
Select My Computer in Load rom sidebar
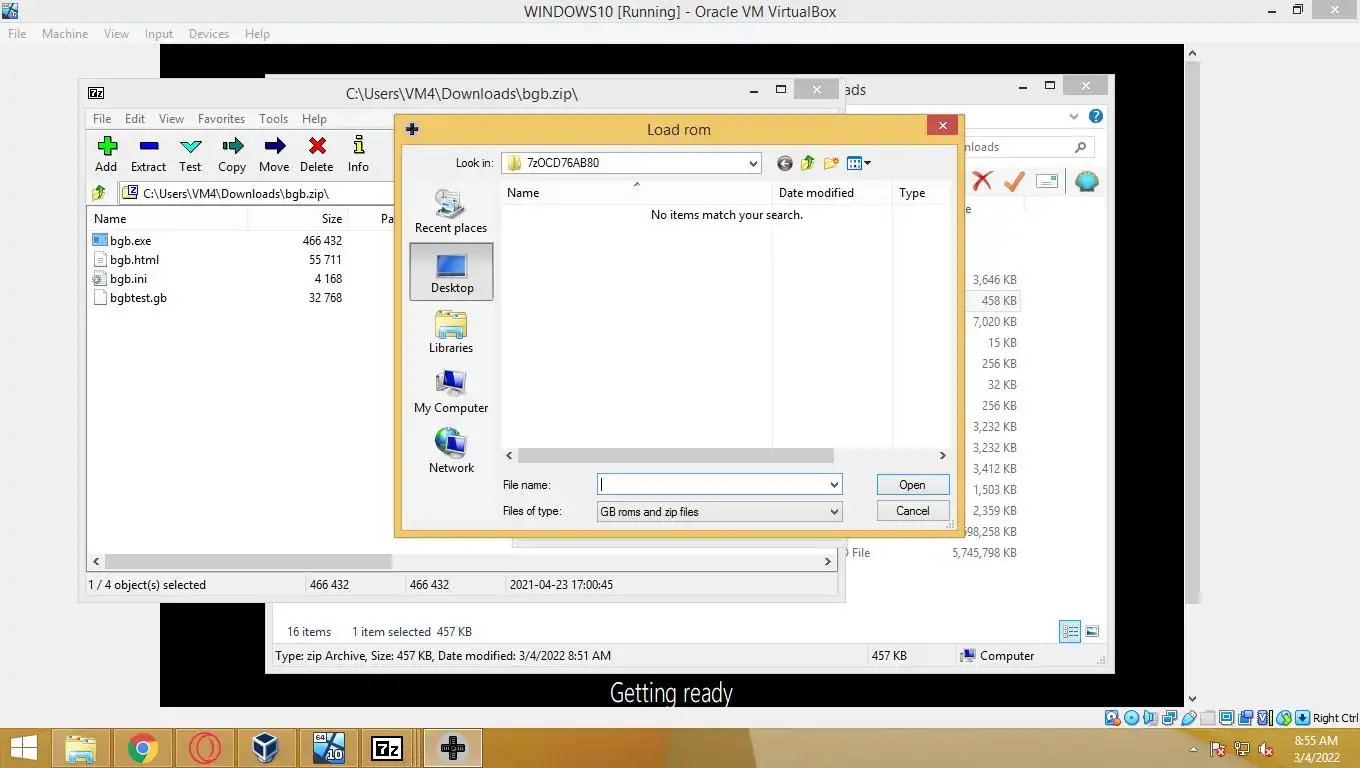click(451, 391)
